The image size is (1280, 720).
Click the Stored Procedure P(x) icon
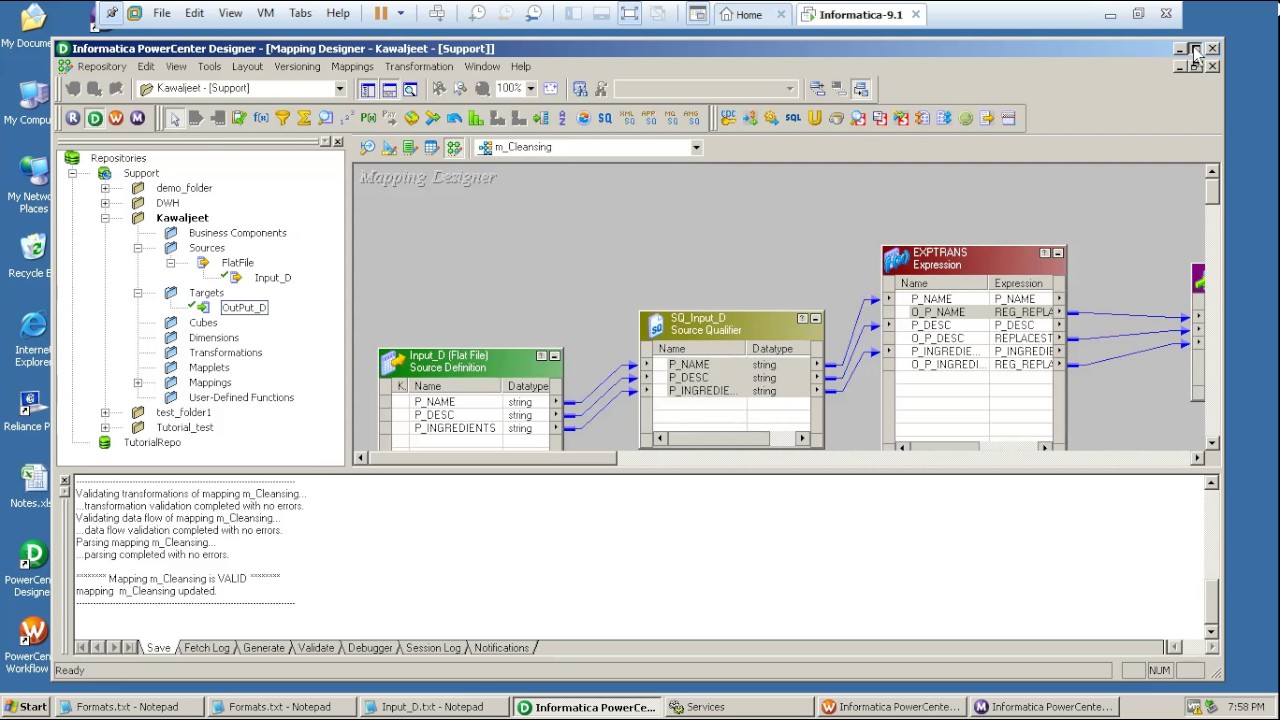(368, 118)
